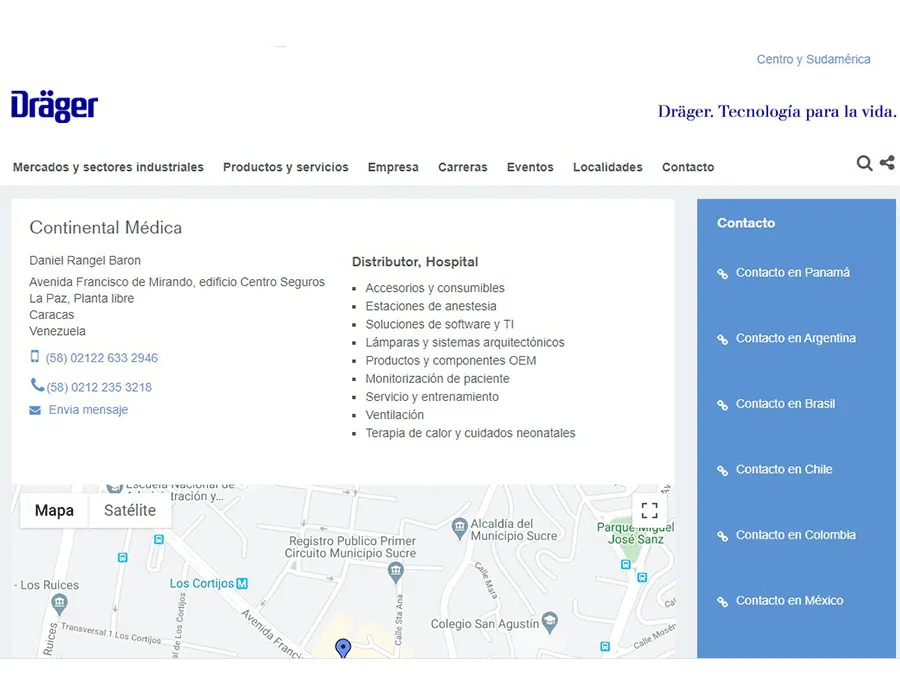Open the search magnifier icon
900x700 pixels.
pyautogui.click(x=864, y=164)
